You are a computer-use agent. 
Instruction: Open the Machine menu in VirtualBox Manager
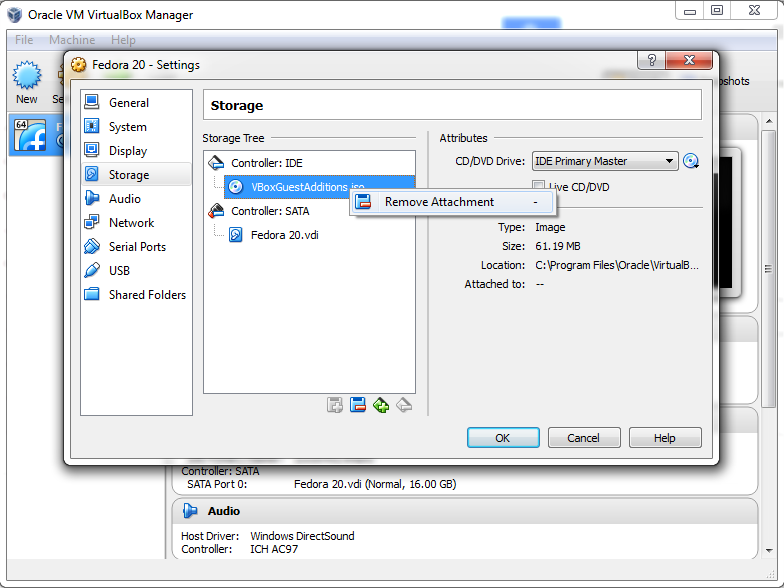(72, 40)
